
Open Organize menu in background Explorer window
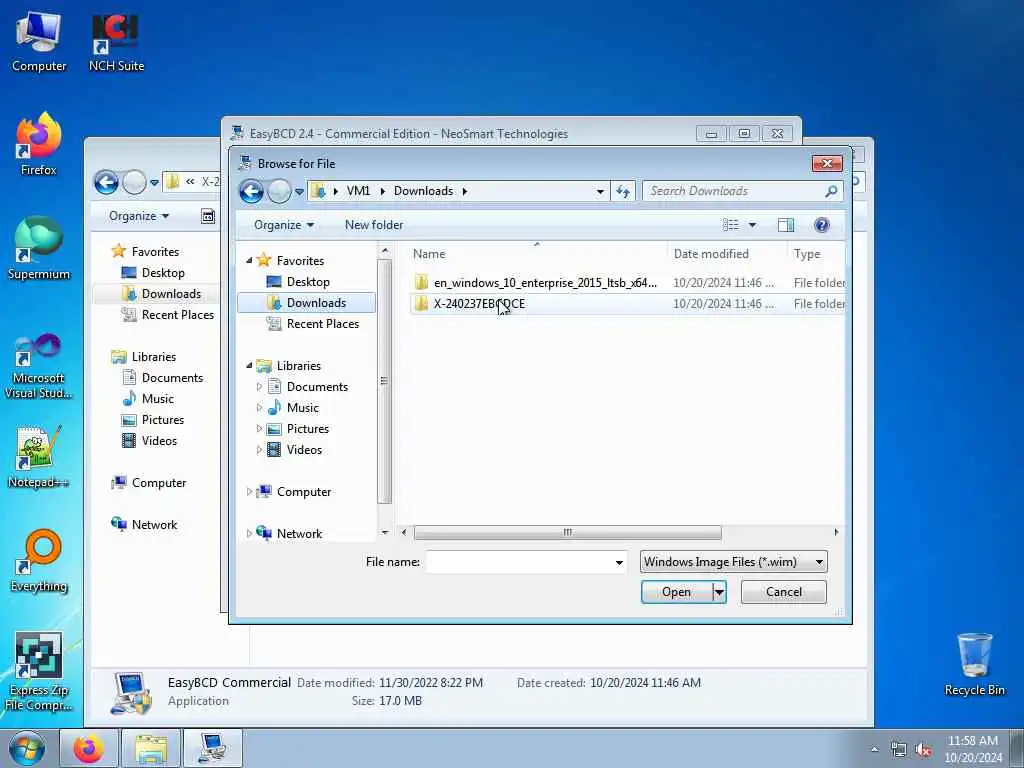tap(138, 216)
